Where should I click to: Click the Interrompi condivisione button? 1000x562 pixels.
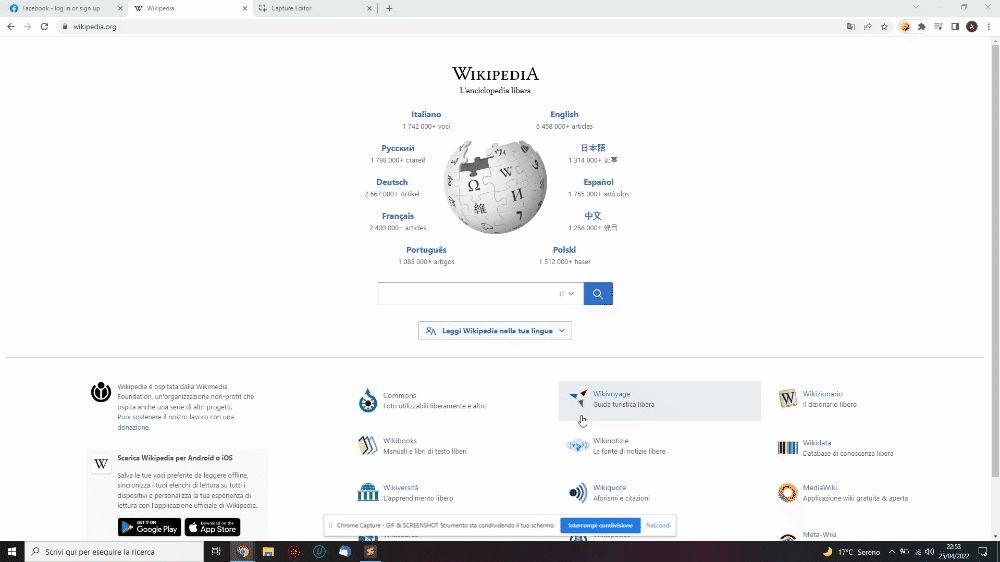click(600, 526)
